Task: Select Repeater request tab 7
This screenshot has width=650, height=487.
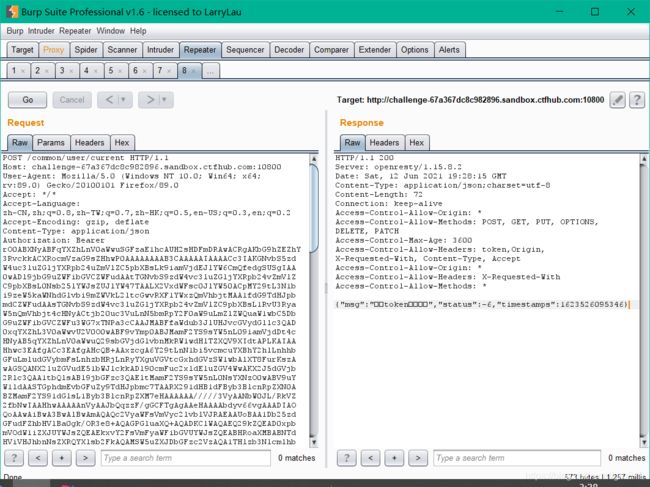Action: pyautogui.click(x=160, y=71)
